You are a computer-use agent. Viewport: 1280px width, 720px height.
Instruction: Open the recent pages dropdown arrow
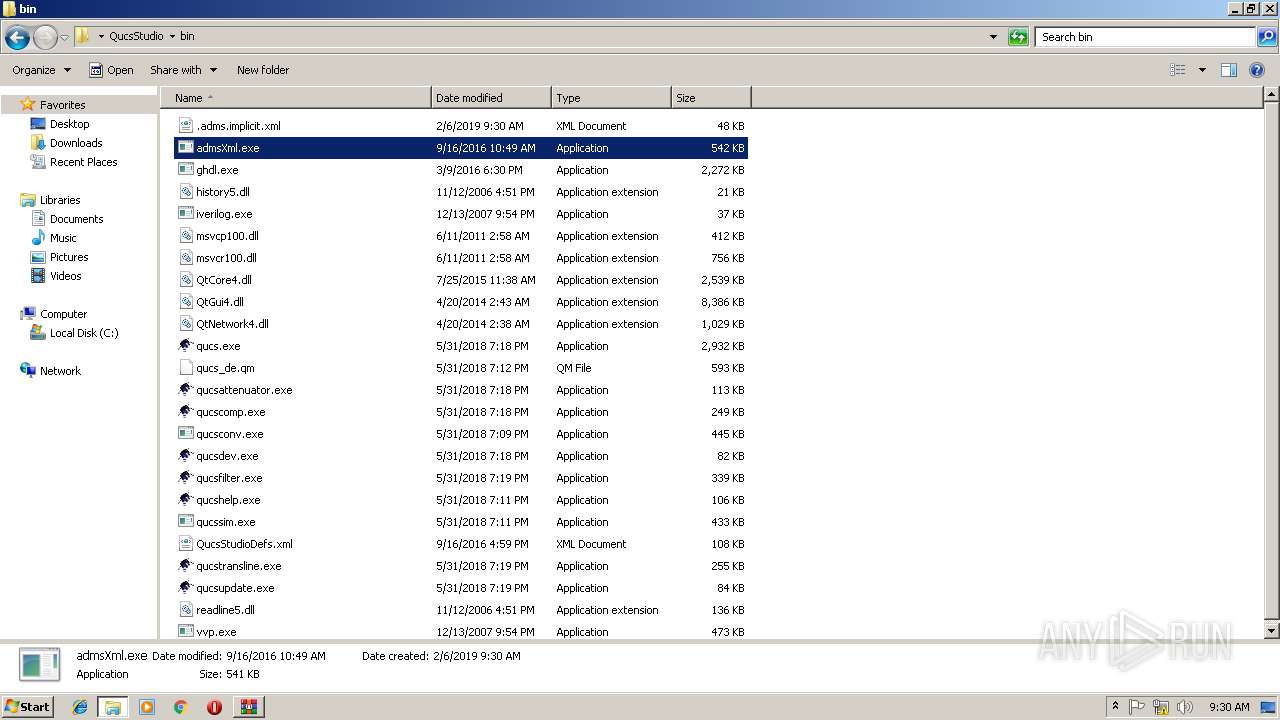[x=64, y=37]
